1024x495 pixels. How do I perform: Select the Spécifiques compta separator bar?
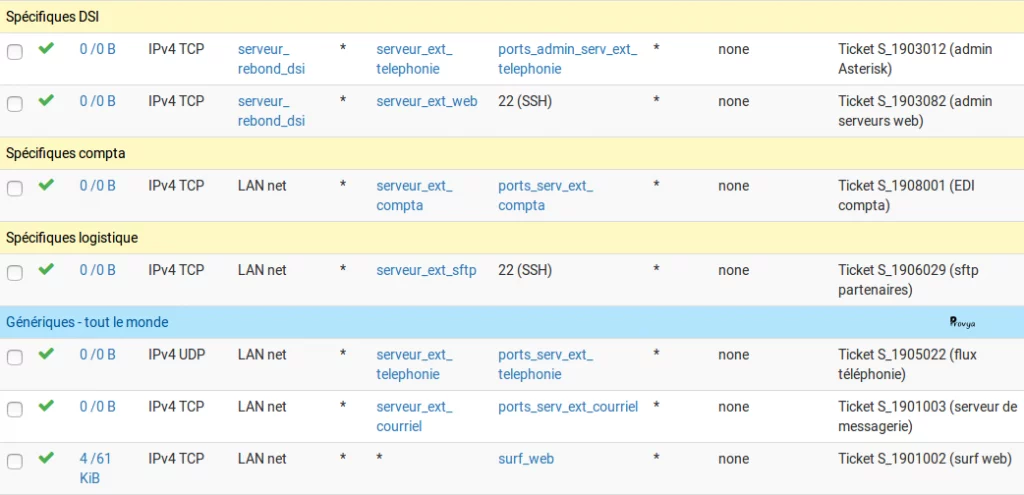(x=512, y=153)
